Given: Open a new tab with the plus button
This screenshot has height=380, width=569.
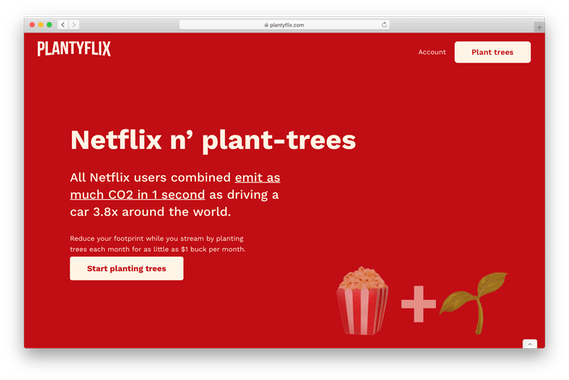Looking at the screenshot, I should [x=539, y=27].
